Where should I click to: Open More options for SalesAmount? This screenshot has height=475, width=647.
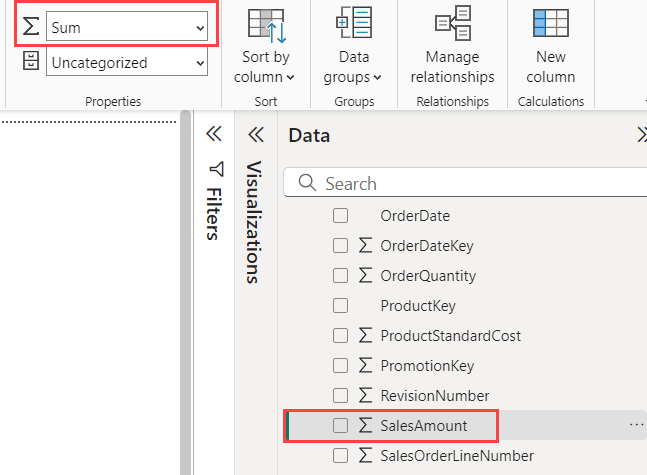click(x=636, y=426)
